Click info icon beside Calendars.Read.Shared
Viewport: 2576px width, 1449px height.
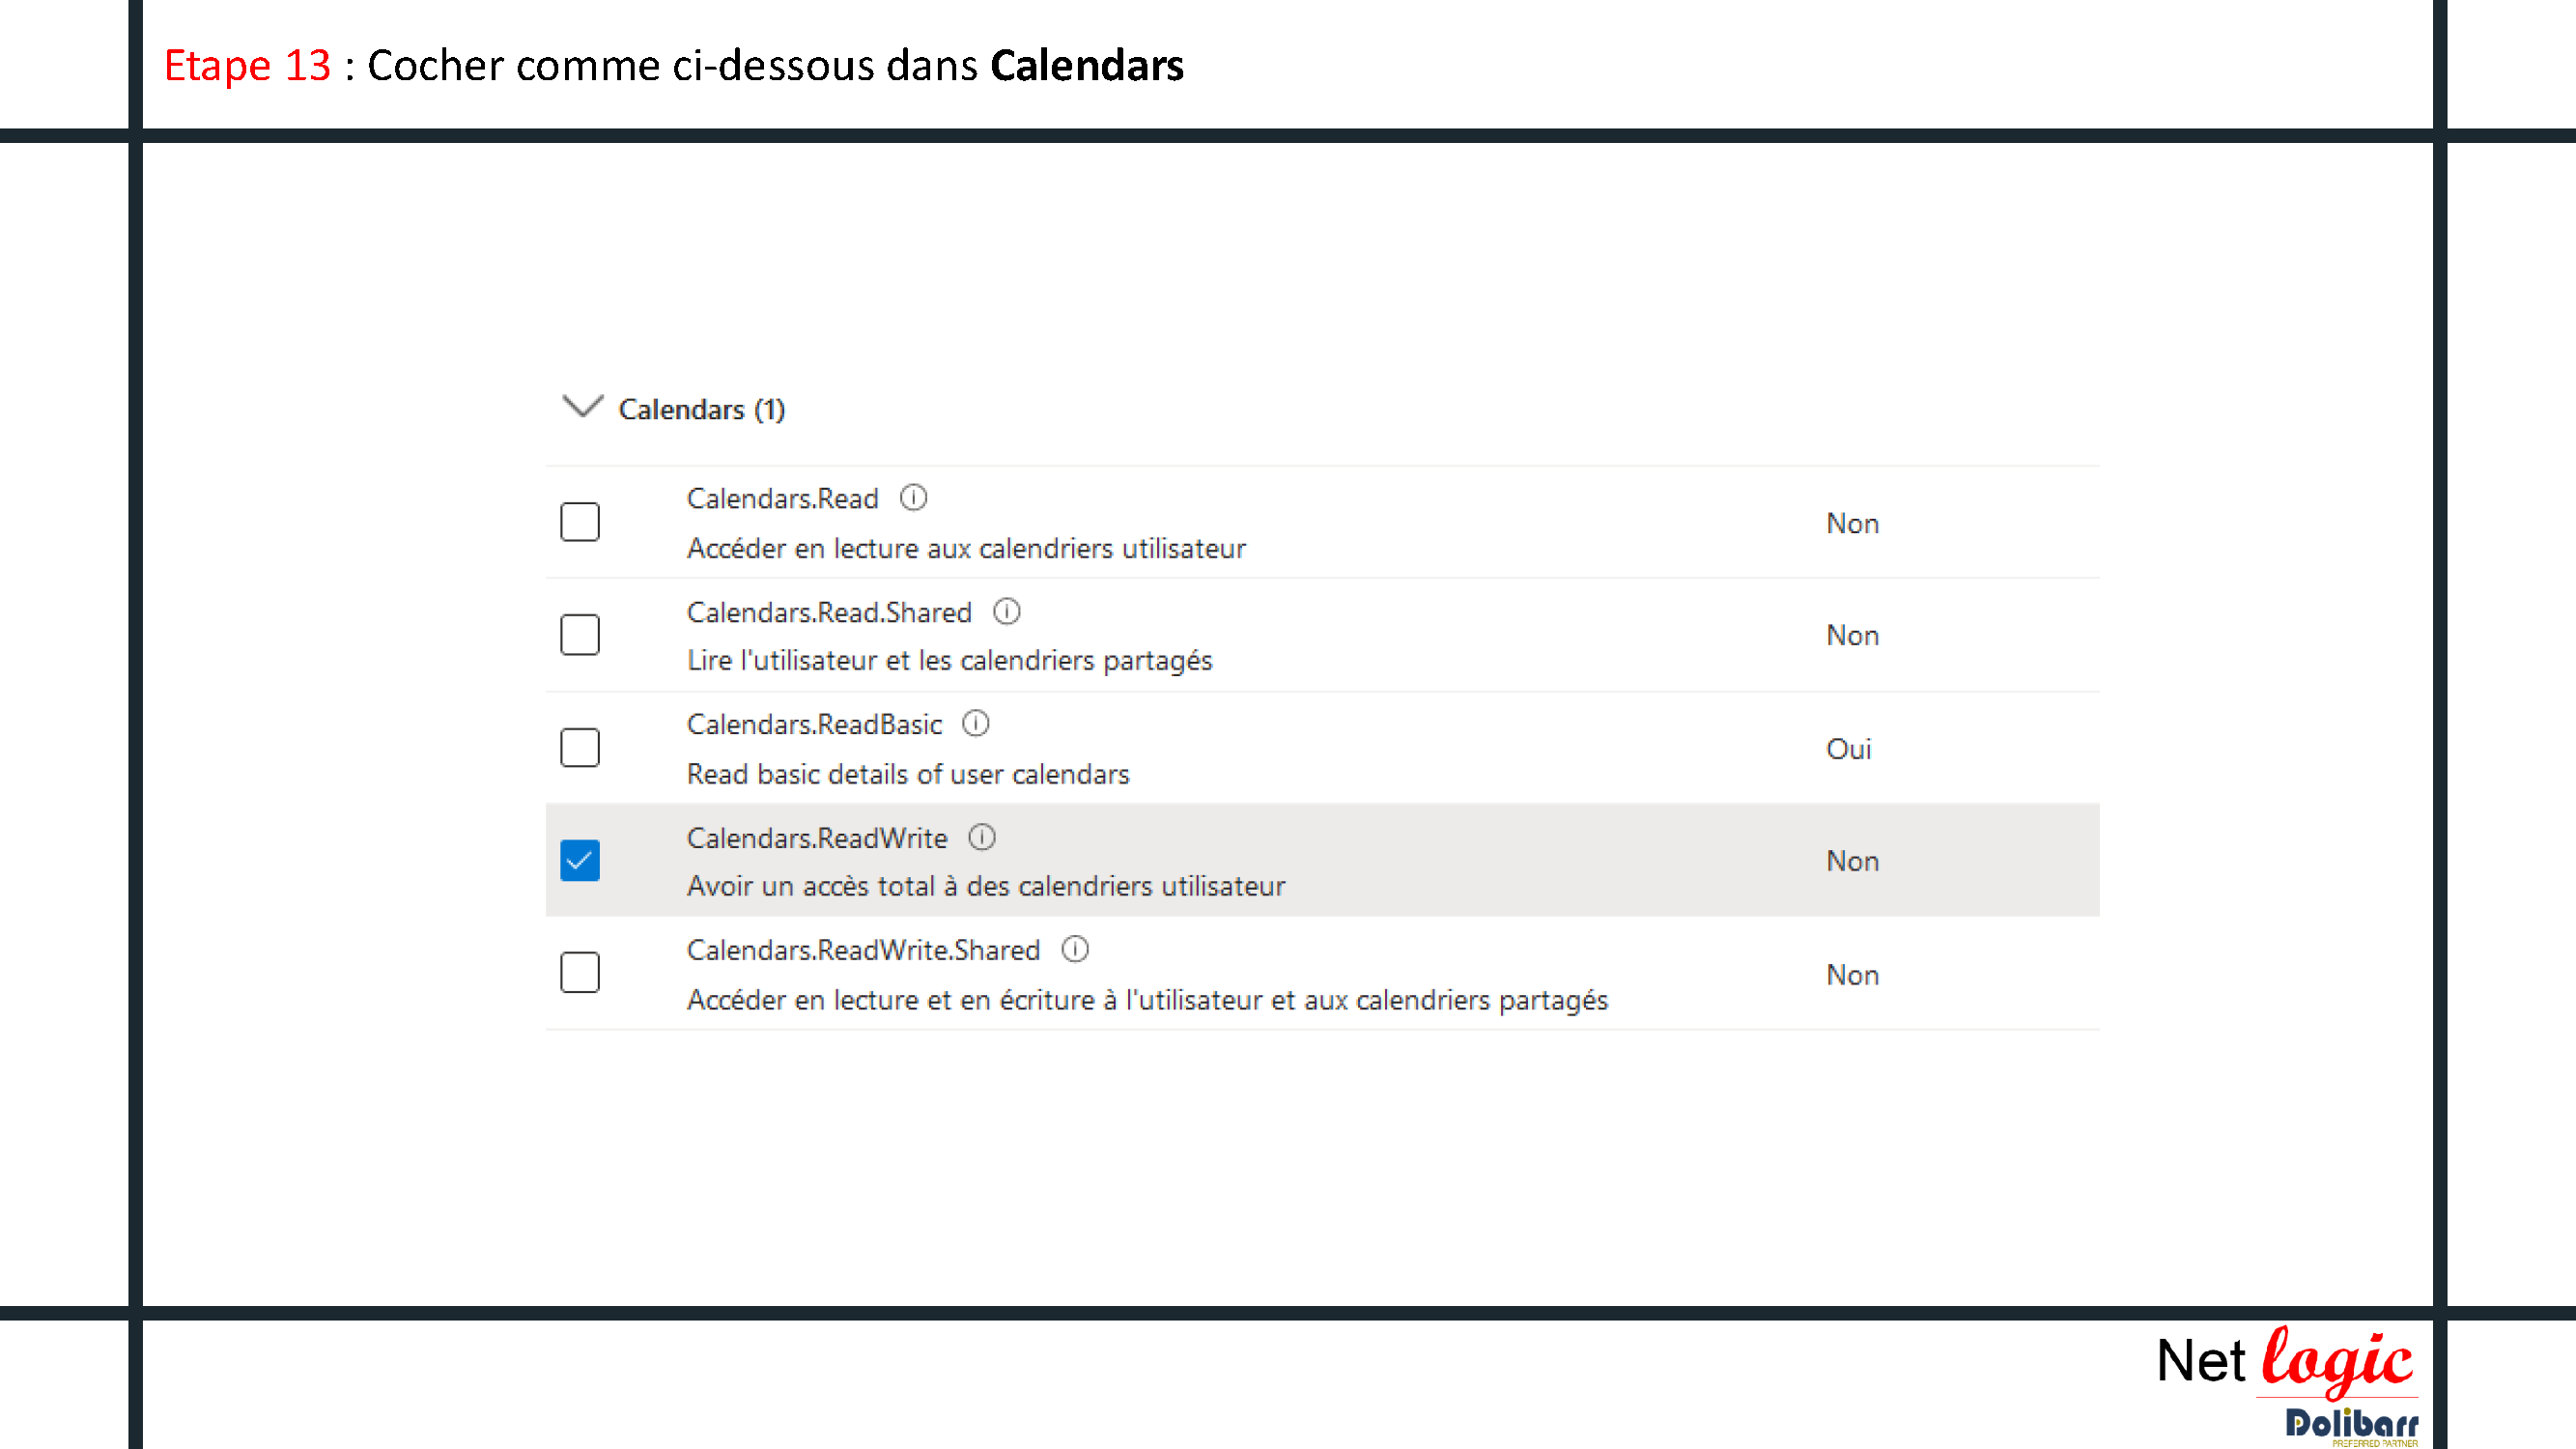pos(1006,611)
